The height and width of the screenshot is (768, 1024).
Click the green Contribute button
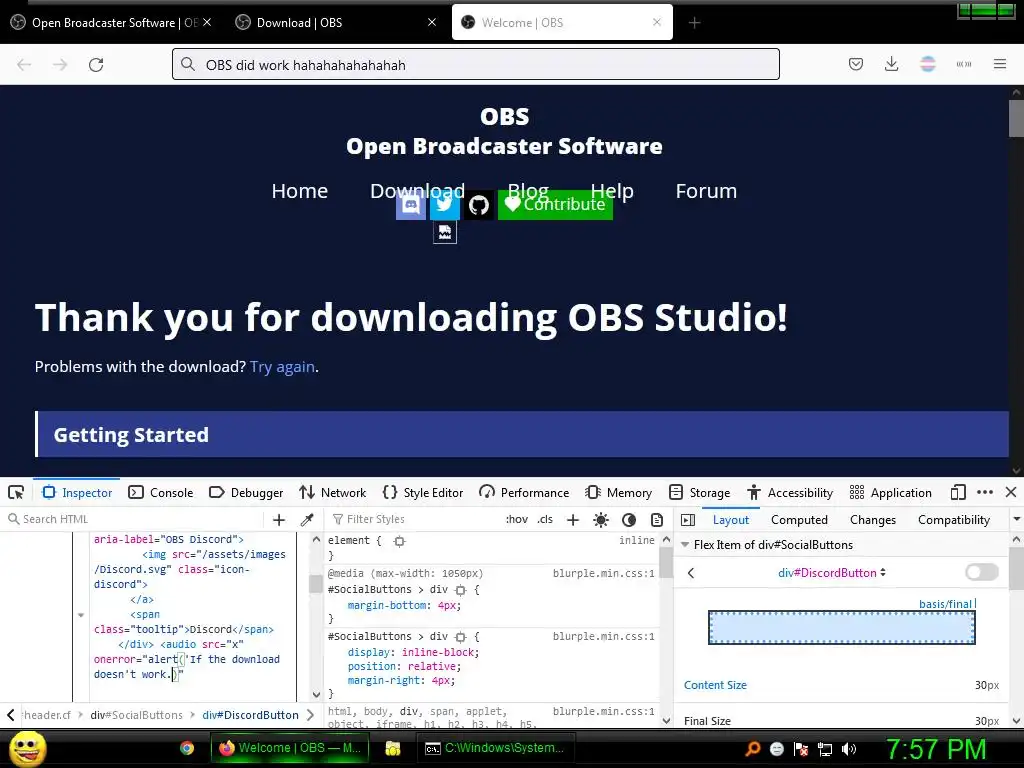[555, 205]
